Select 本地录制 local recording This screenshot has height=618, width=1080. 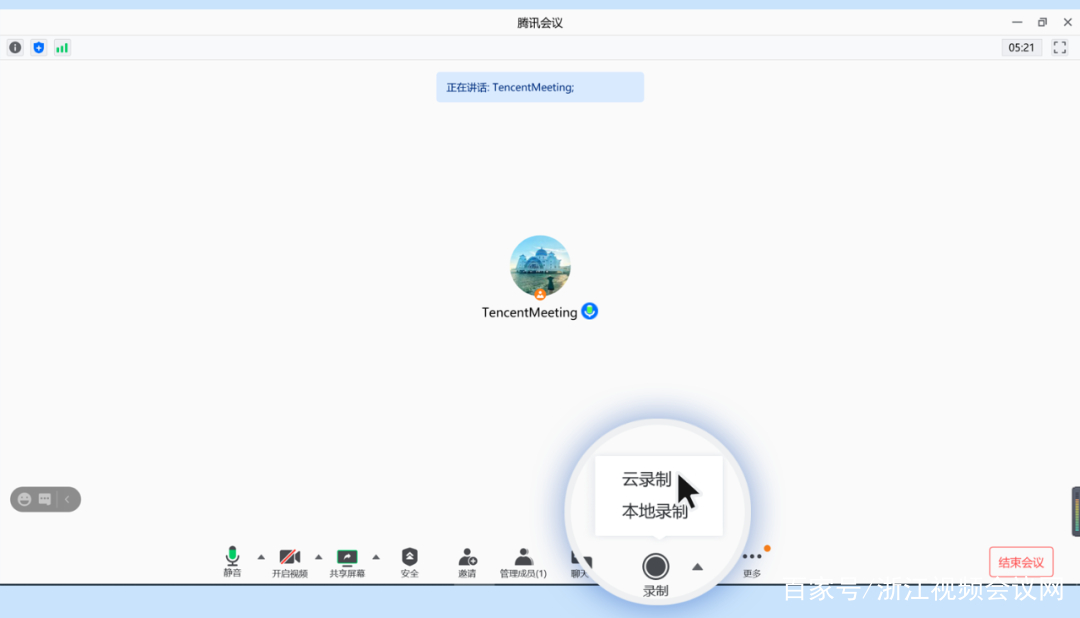[x=654, y=511]
